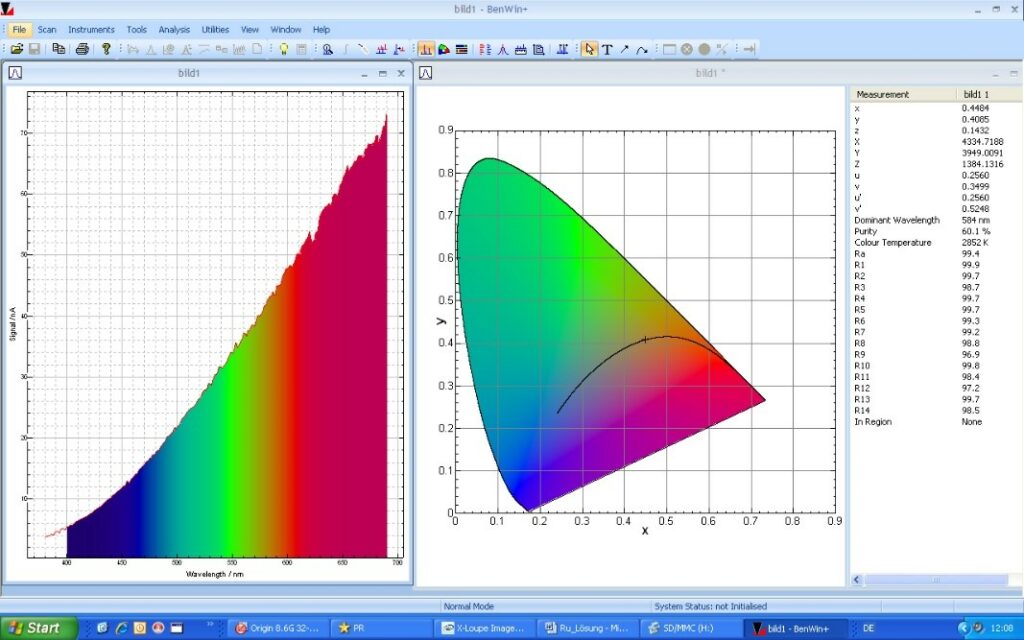
Task: Click the Colour Temperature row label
Action: [893, 242]
